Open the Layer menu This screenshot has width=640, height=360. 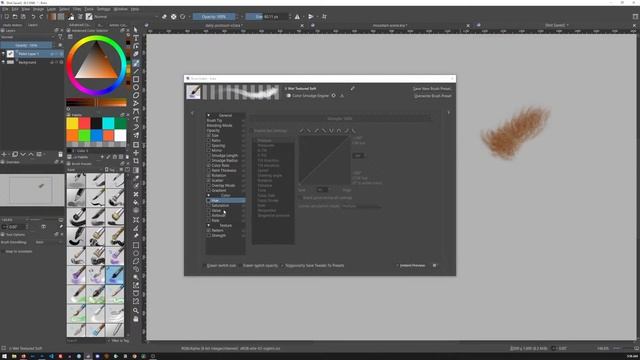51,9
